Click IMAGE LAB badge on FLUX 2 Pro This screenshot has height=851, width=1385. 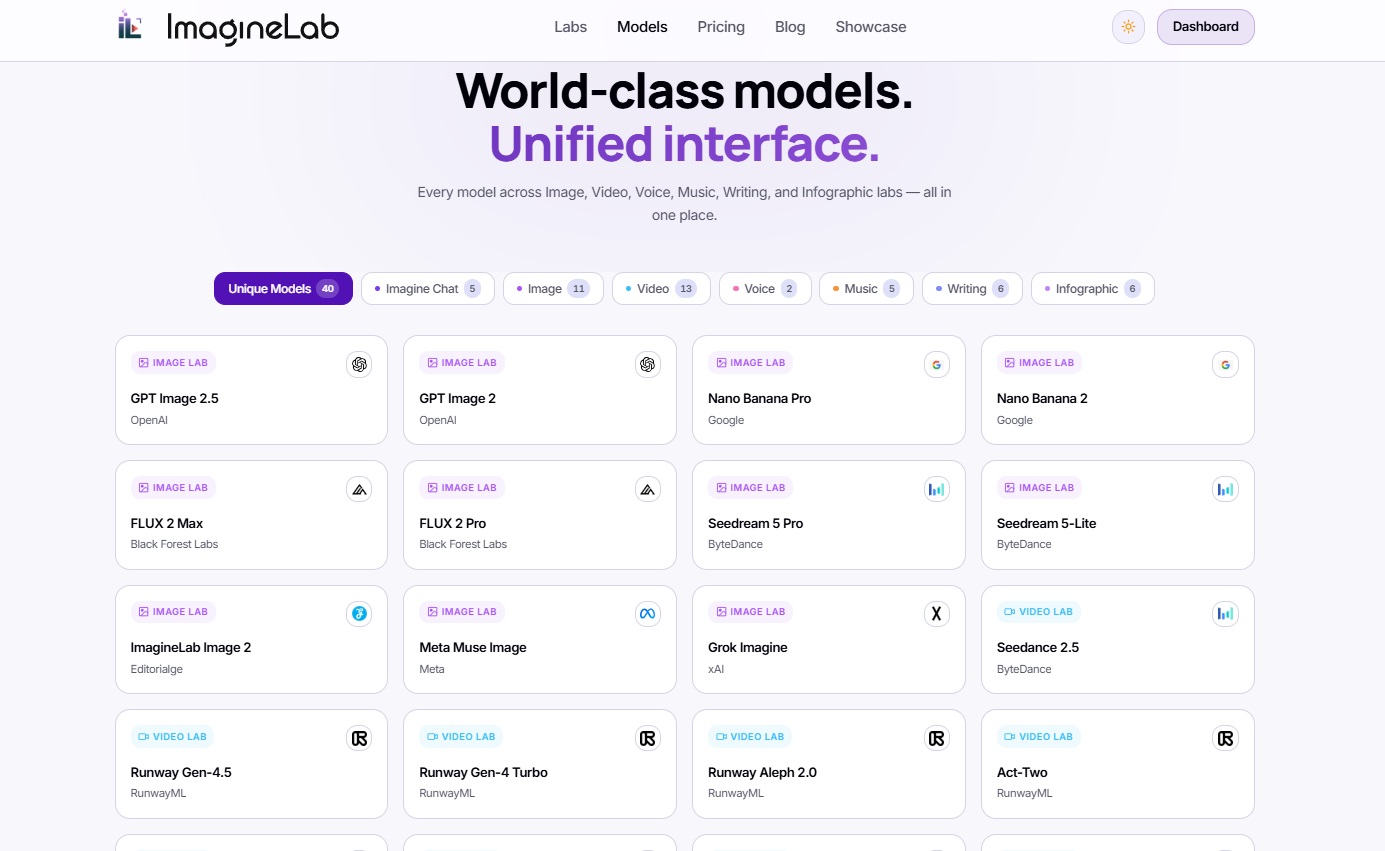pos(462,488)
